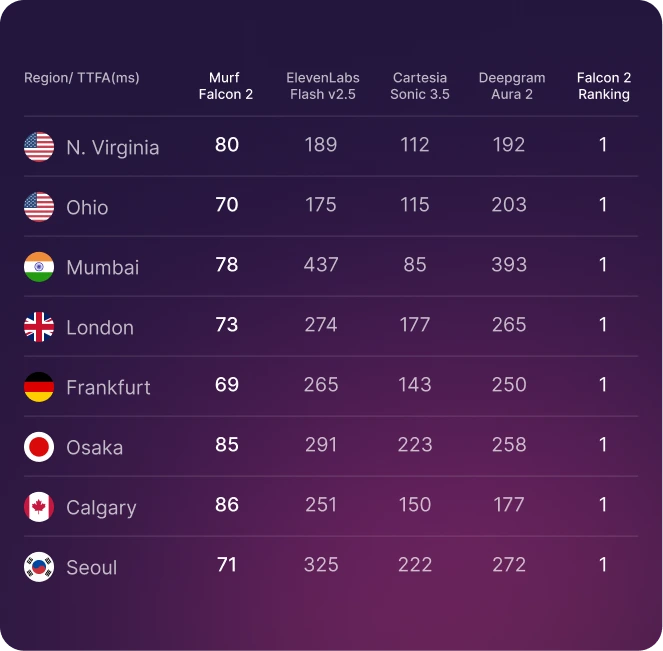
Task: Select the India flag icon for Mumbai
Action: (39, 267)
